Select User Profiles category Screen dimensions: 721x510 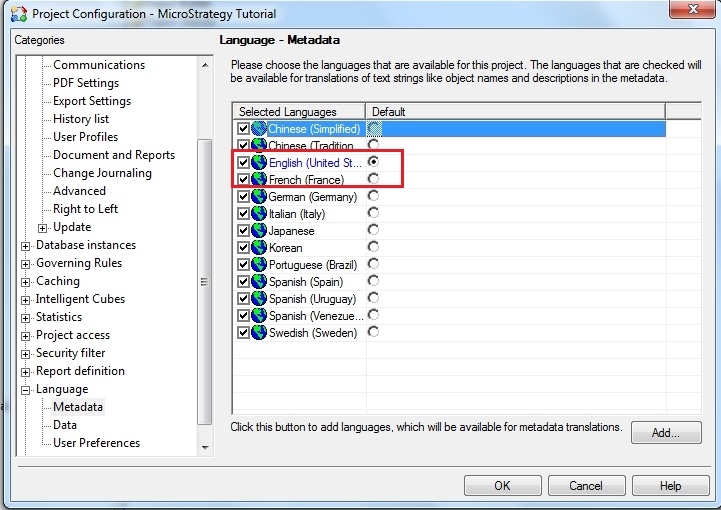86,137
